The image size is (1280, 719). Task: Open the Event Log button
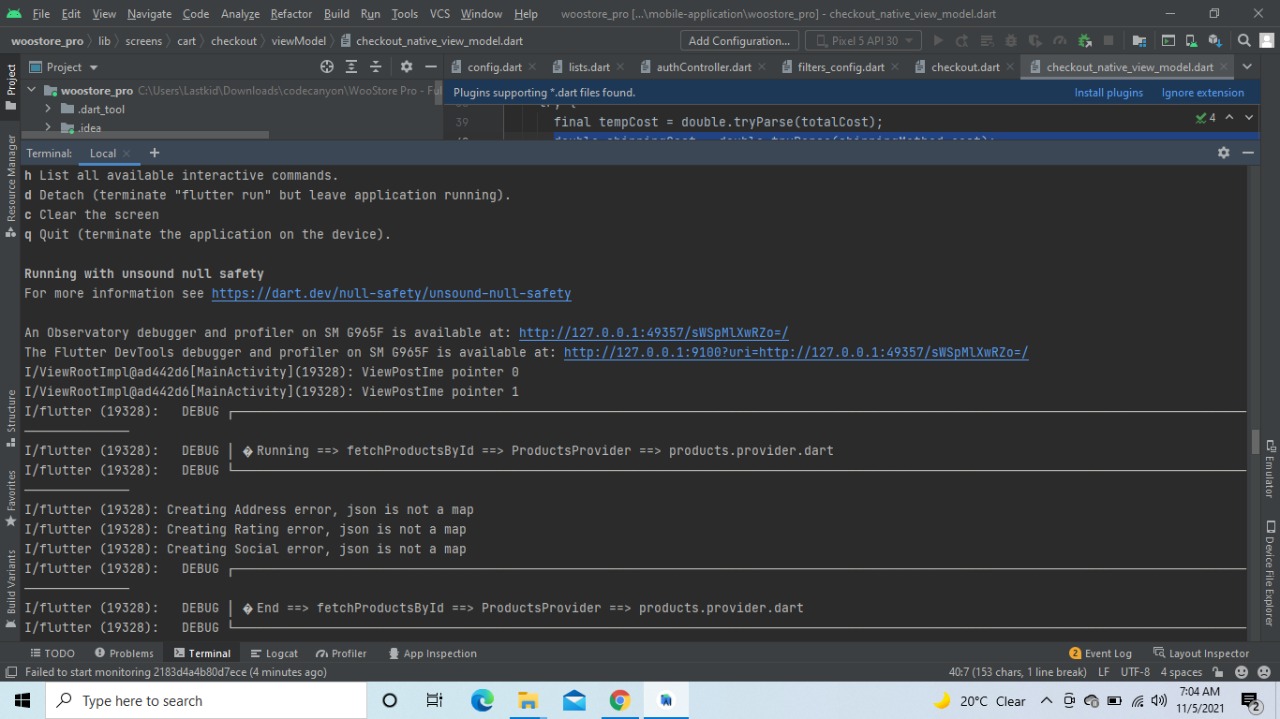pyautogui.click(x=1100, y=653)
